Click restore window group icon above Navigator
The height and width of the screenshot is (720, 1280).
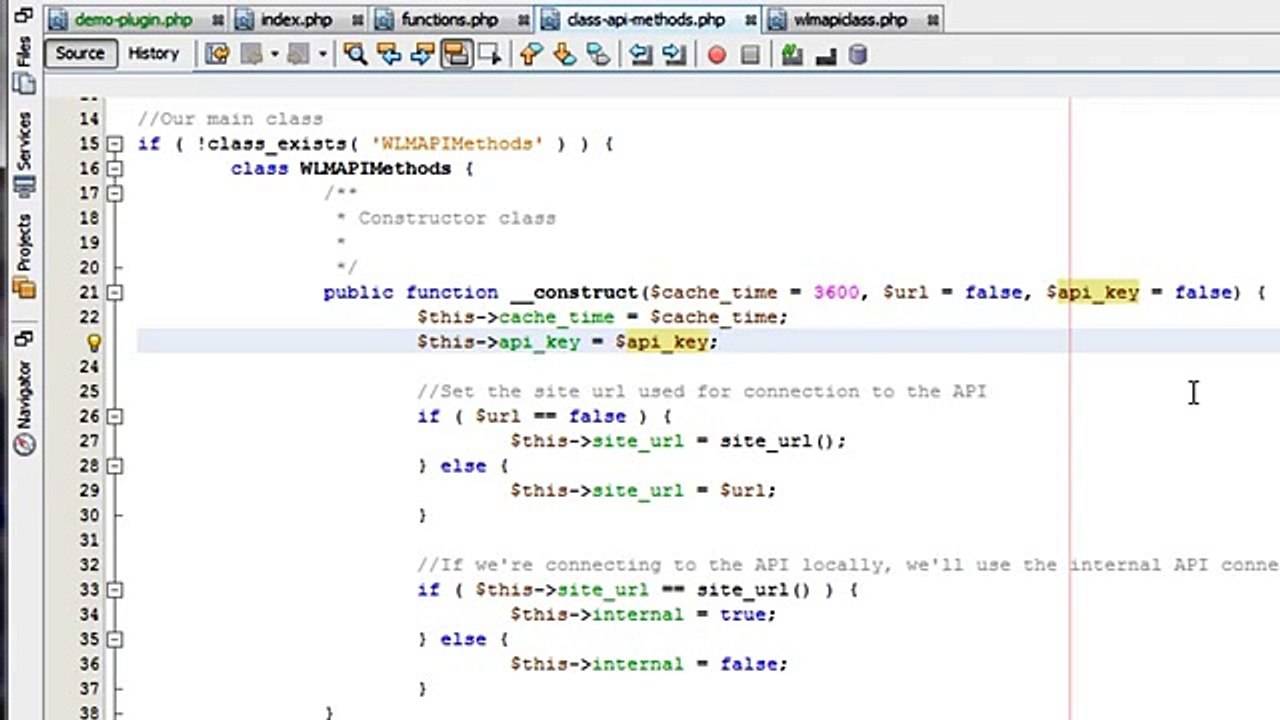click(24, 338)
